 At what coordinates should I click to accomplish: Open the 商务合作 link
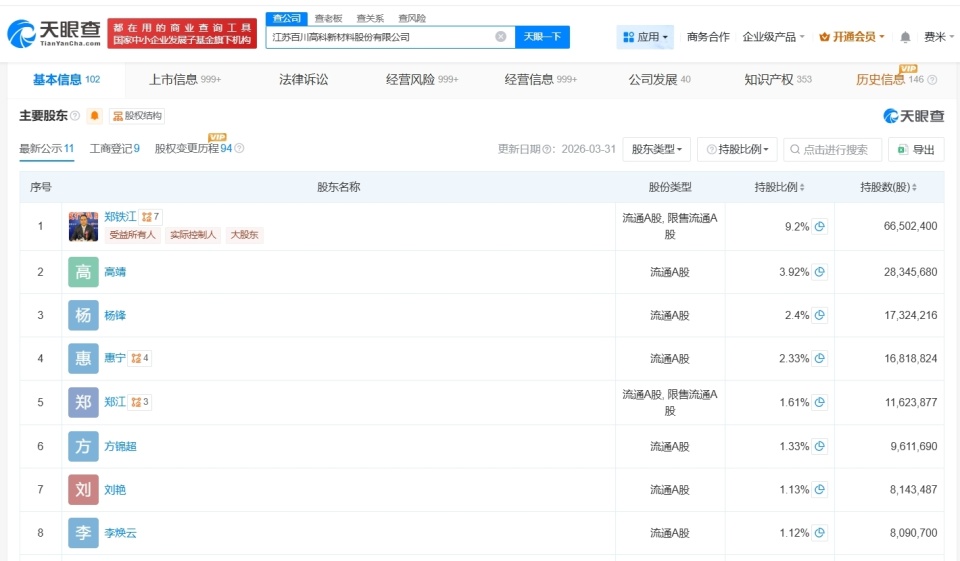708,37
